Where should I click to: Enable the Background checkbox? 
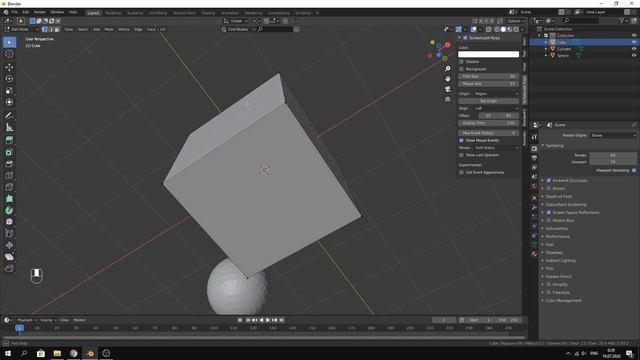coord(462,69)
